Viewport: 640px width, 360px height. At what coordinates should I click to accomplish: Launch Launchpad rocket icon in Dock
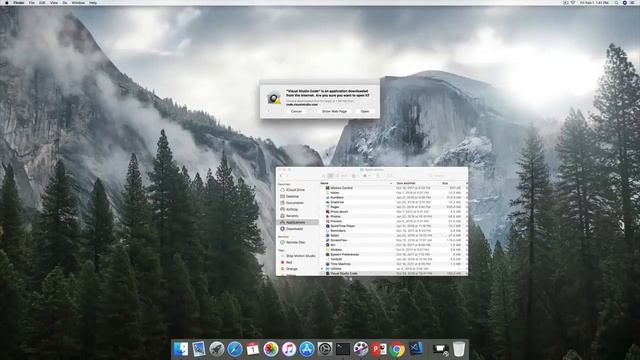(x=217, y=349)
